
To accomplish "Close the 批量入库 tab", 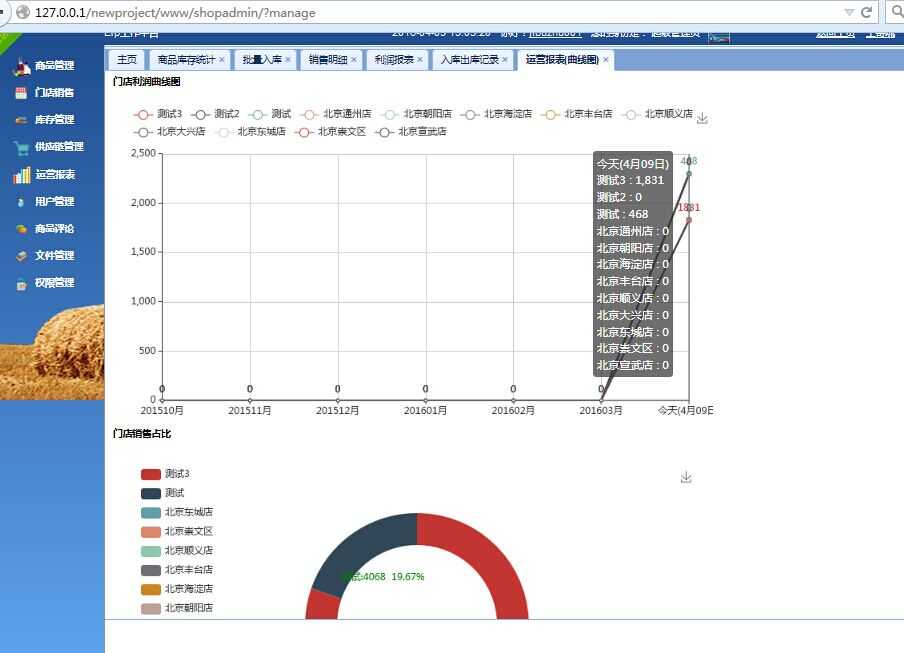I will (x=288, y=59).
